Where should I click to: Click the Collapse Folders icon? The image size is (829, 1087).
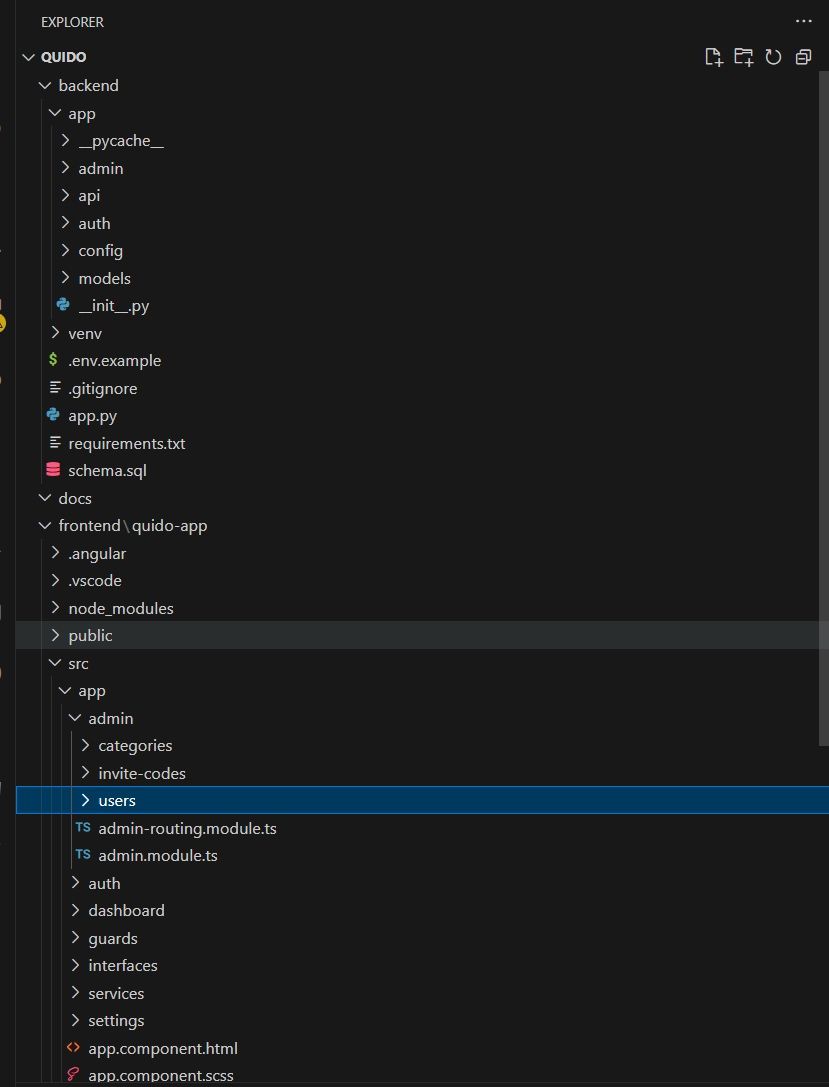coord(803,57)
